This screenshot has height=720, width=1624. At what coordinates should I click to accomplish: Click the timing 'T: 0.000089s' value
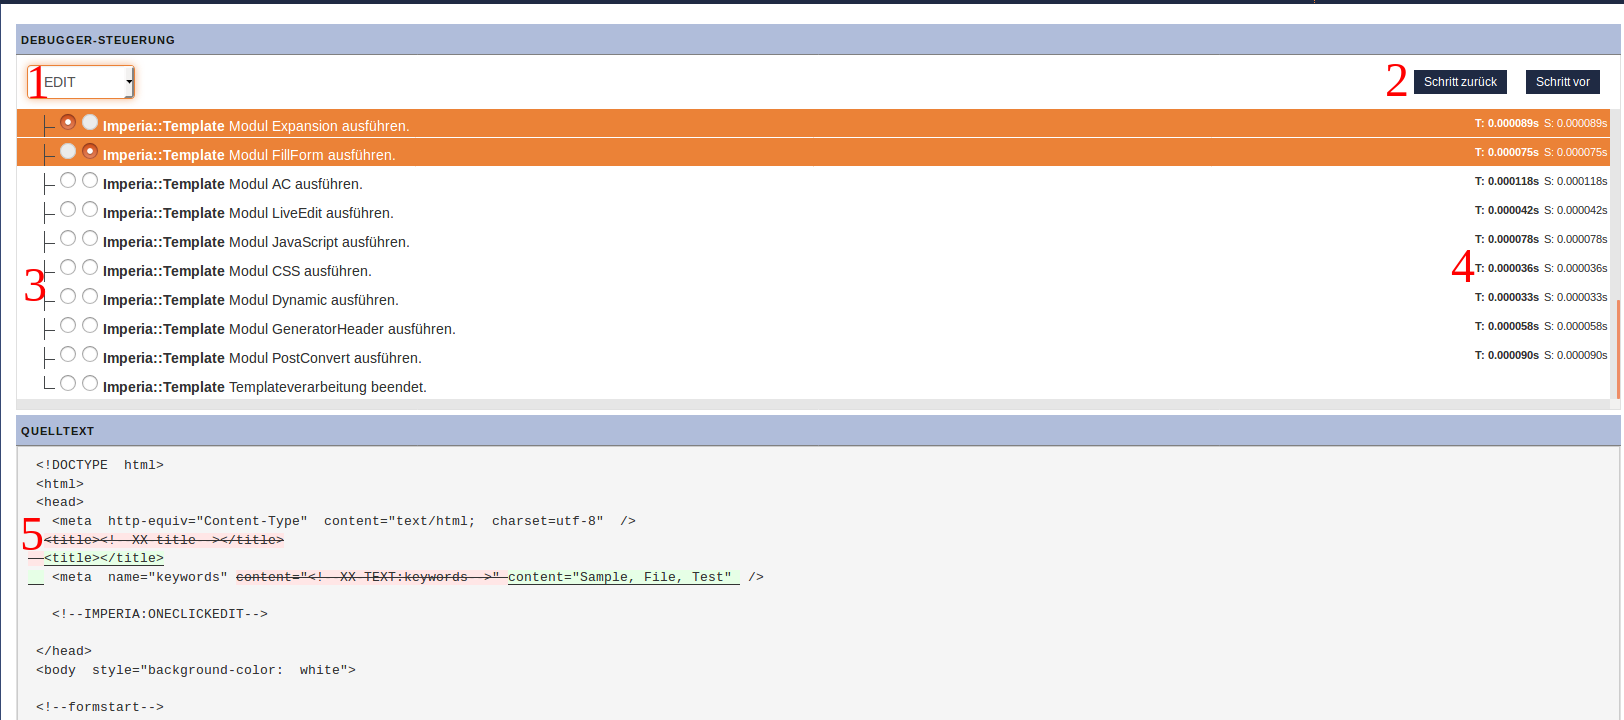[1506, 123]
